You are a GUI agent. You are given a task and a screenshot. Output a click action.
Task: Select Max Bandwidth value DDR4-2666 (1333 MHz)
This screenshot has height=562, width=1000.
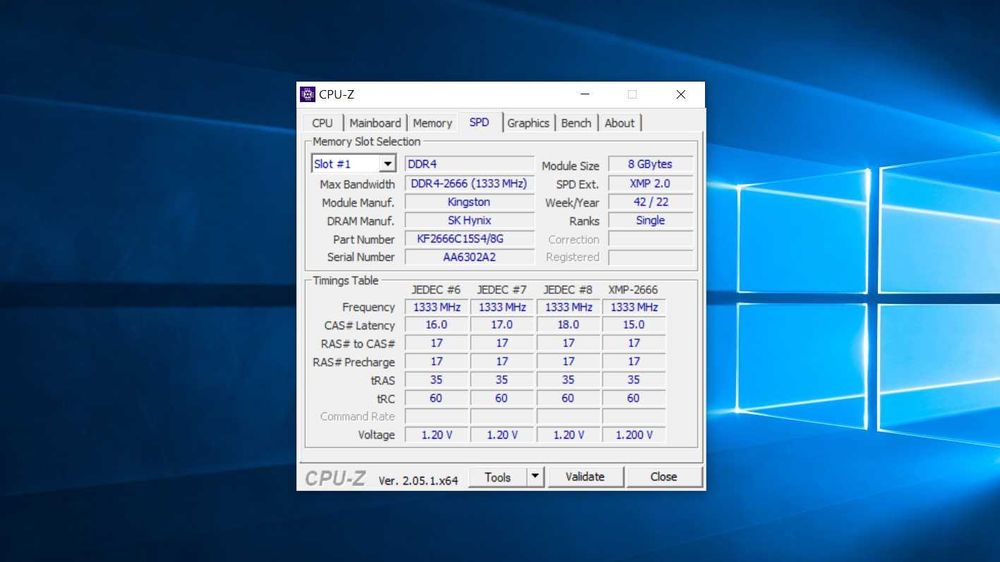[469, 184]
